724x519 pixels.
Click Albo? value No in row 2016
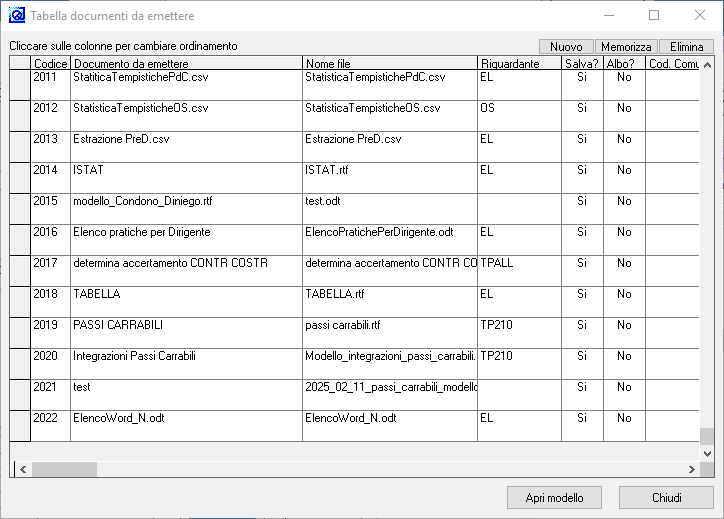click(x=624, y=240)
